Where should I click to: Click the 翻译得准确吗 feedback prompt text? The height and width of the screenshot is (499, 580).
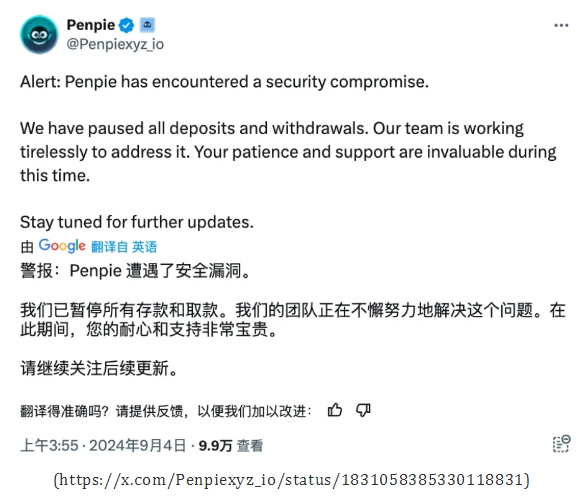point(166,411)
